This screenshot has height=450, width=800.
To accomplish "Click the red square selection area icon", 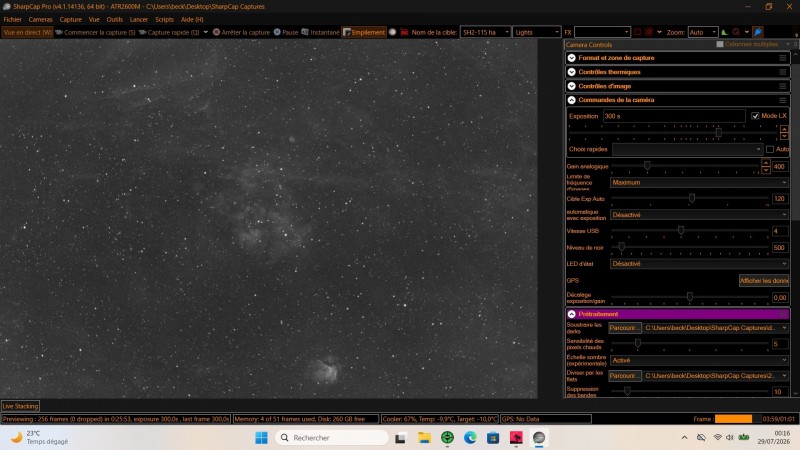I will click(637, 32).
